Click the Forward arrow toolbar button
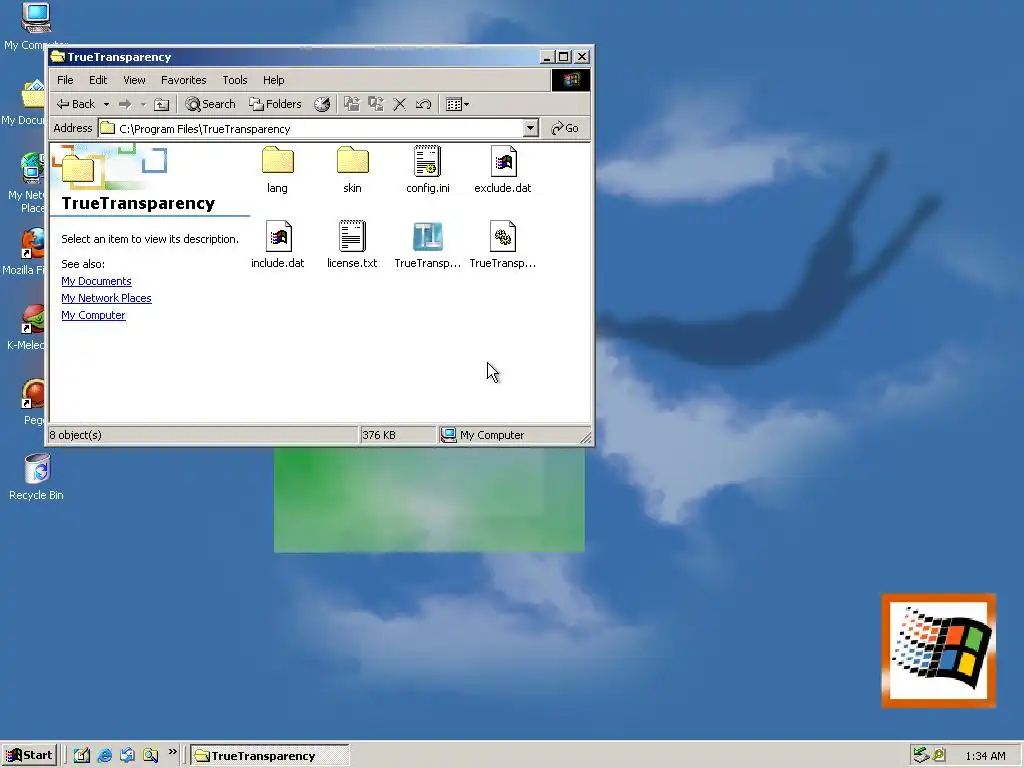This screenshot has width=1024, height=768. coord(125,104)
